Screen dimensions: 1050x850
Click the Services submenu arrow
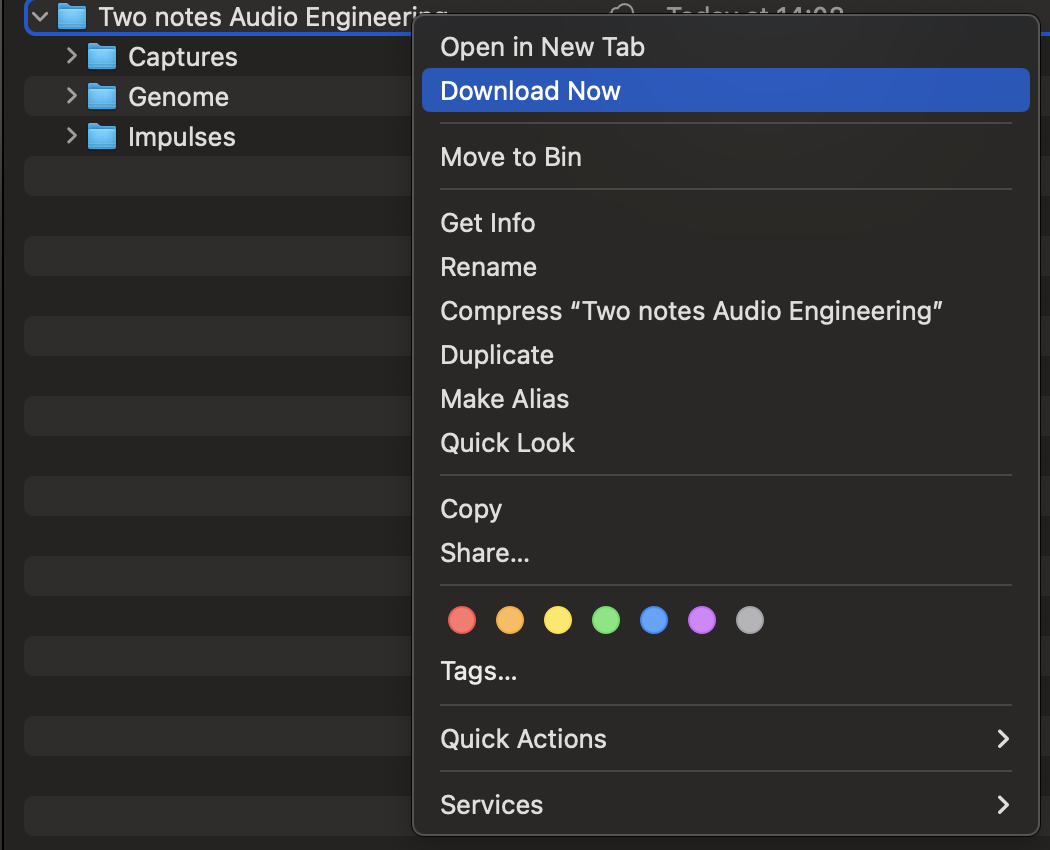[1002, 804]
